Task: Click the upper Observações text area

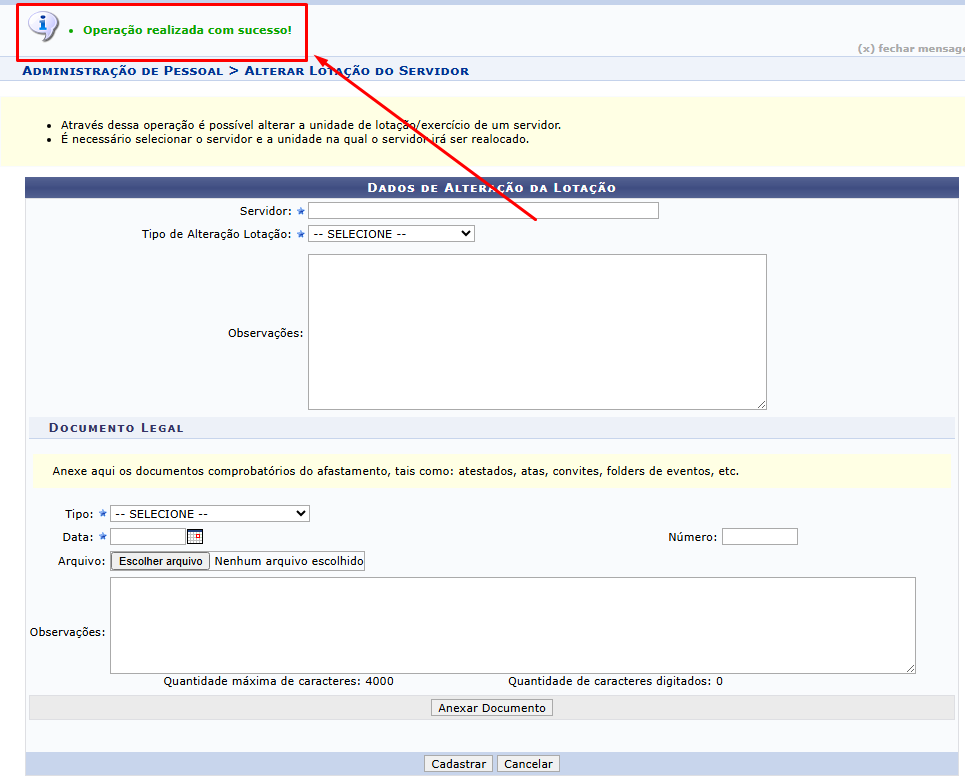Action: coord(537,332)
